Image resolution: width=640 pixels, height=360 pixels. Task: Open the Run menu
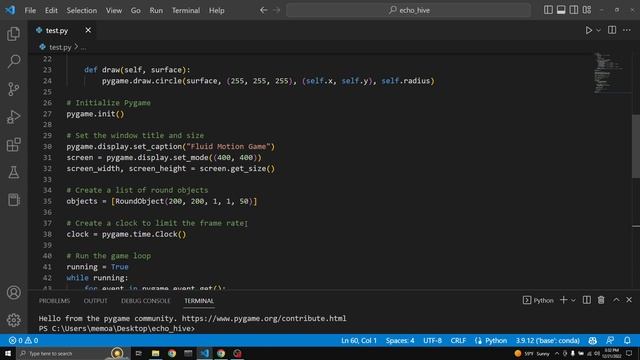[156, 10]
